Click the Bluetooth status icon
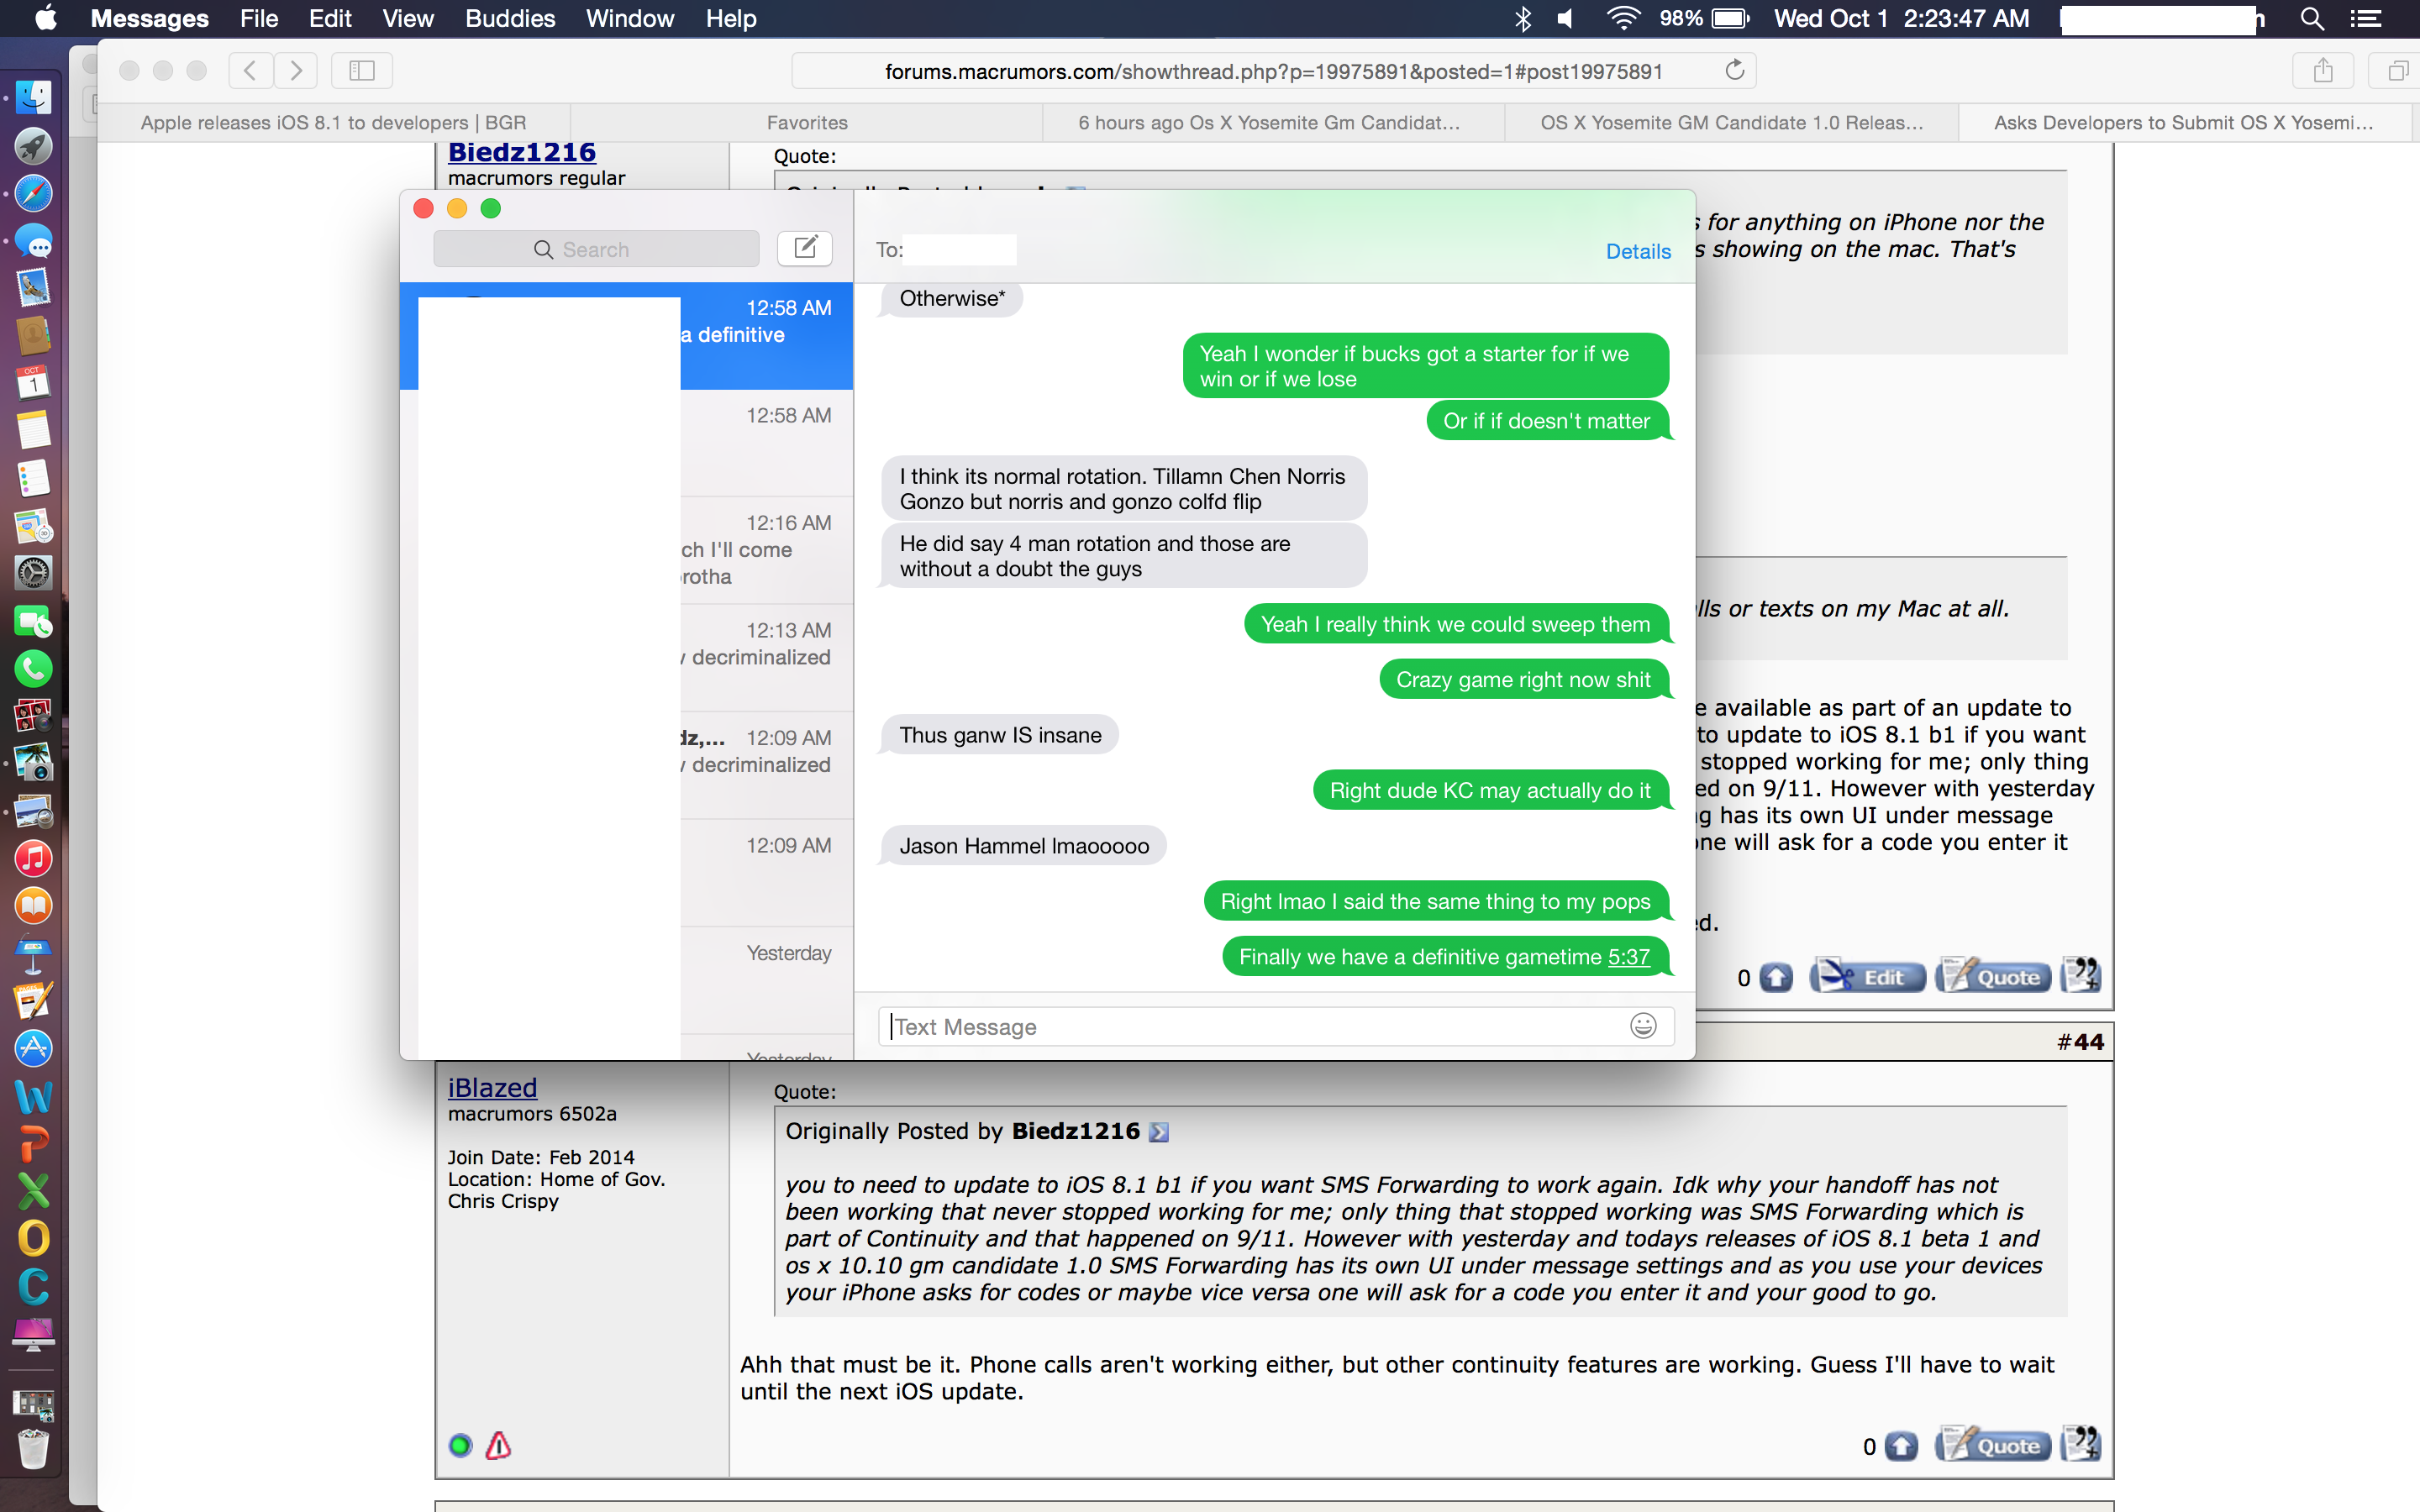2420x1512 pixels. 1523,18
